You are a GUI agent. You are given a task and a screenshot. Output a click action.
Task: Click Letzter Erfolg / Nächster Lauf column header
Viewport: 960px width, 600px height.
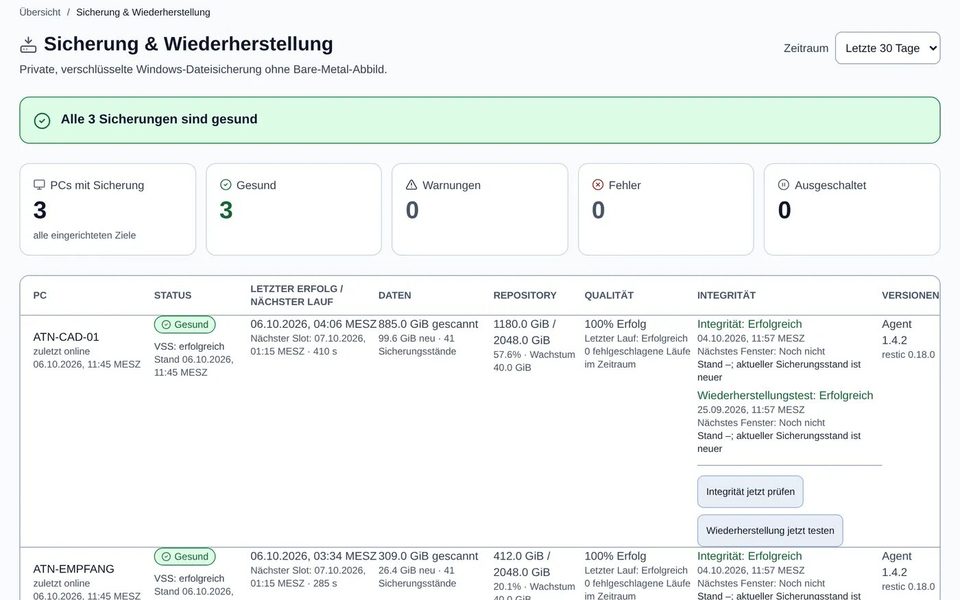[297, 295]
